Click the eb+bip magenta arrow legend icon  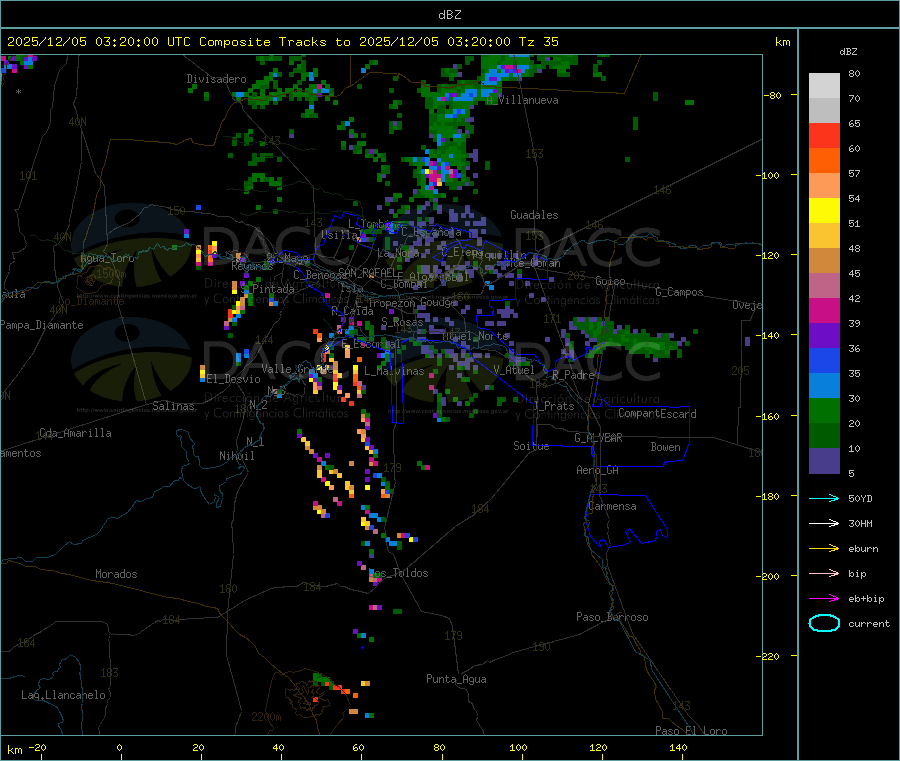click(x=824, y=598)
